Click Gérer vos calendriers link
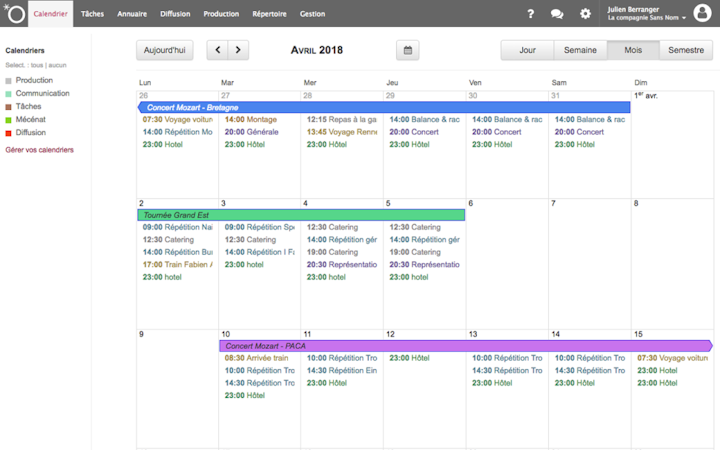The width and height of the screenshot is (720, 450). (x=39, y=150)
